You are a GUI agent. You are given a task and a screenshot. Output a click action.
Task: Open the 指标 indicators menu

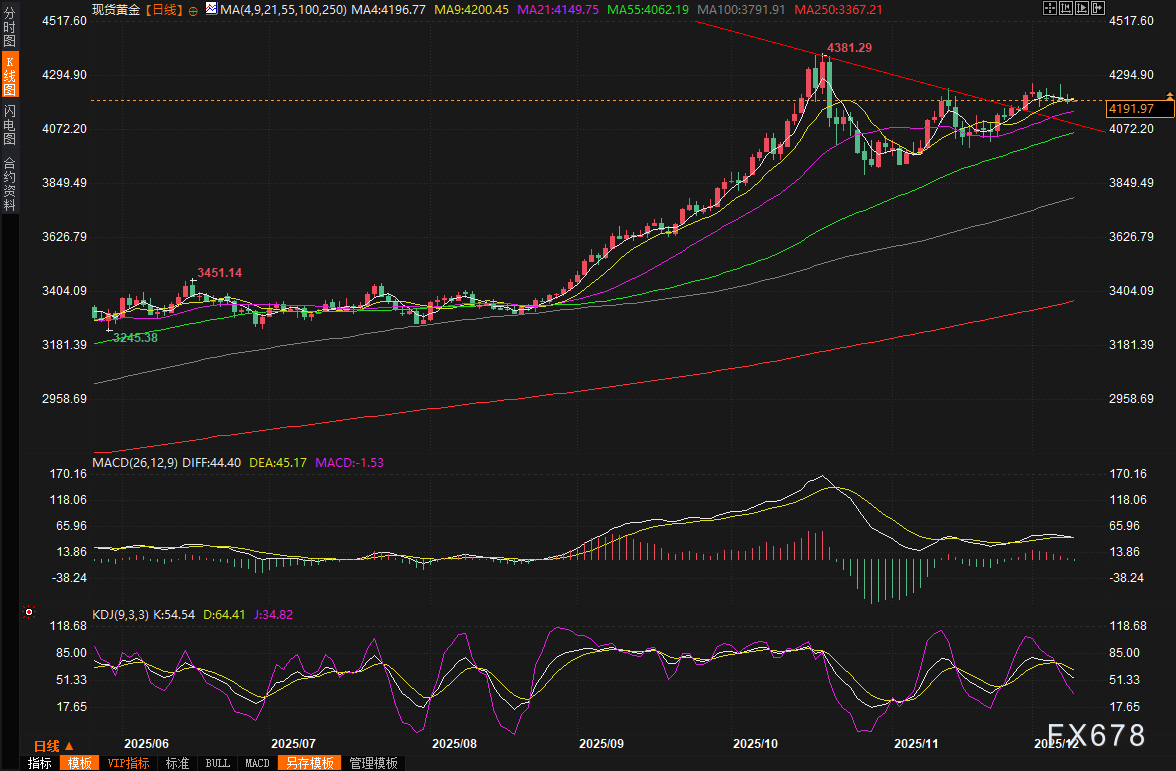pyautogui.click(x=40, y=763)
